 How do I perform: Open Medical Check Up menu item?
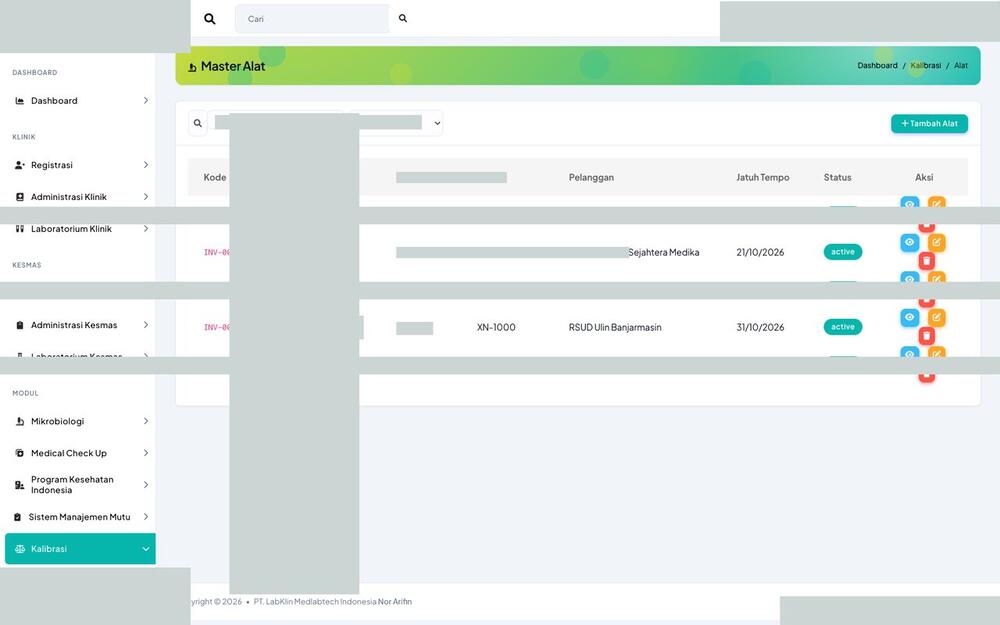tap(80, 453)
